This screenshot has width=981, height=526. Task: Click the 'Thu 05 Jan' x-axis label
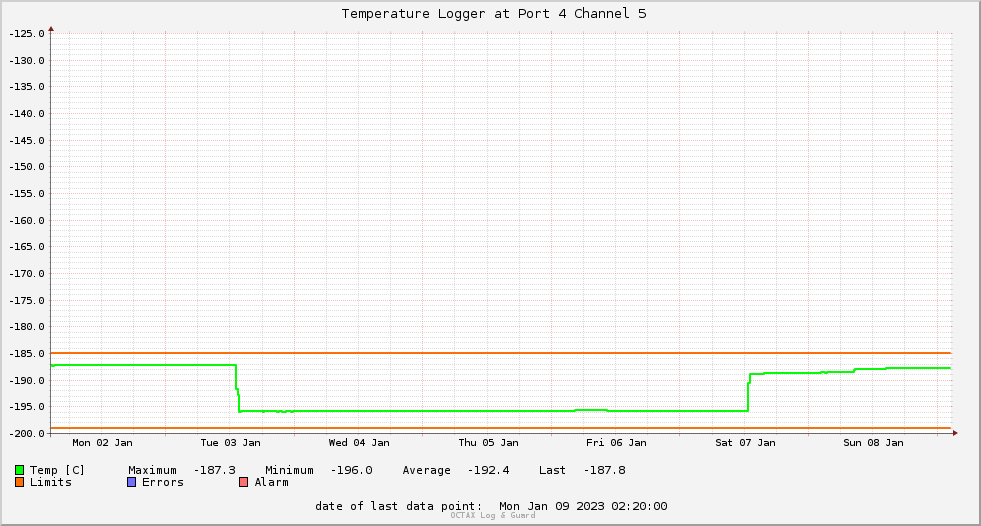(x=489, y=443)
